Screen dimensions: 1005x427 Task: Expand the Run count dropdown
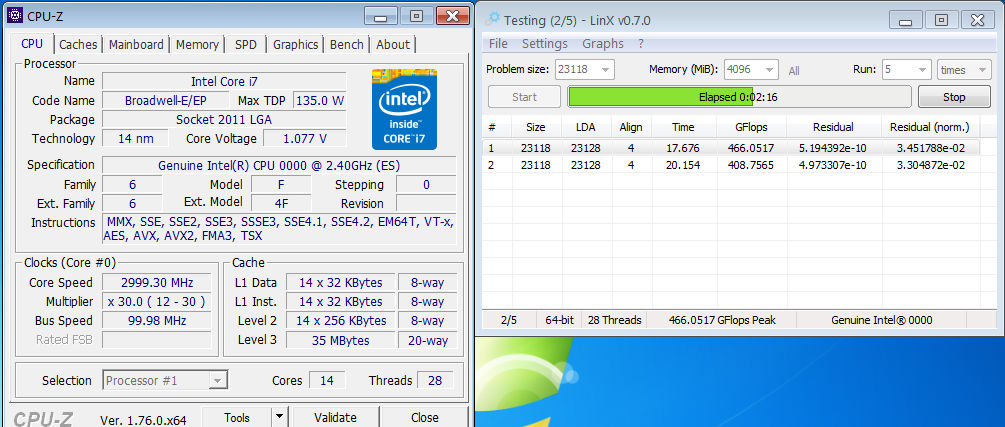coord(923,70)
